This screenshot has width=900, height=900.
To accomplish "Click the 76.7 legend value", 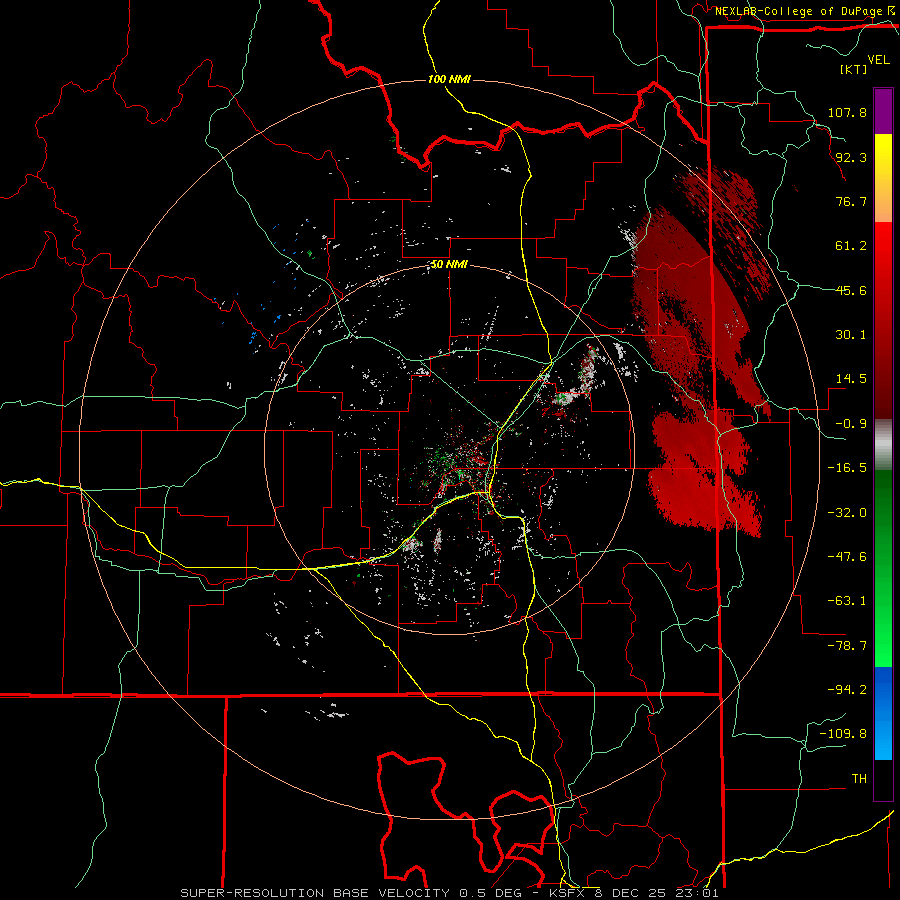I will tap(851, 201).
